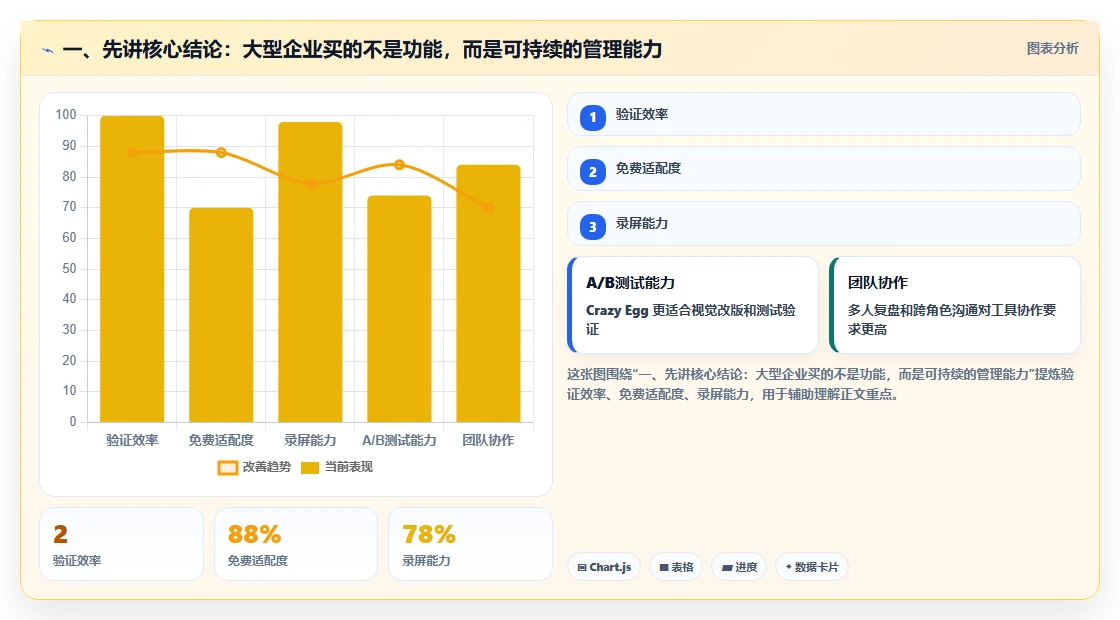This screenshot has width=1120, height=620.
Task: Click the 当前表现 legend color box
Action: coord(309,468)
